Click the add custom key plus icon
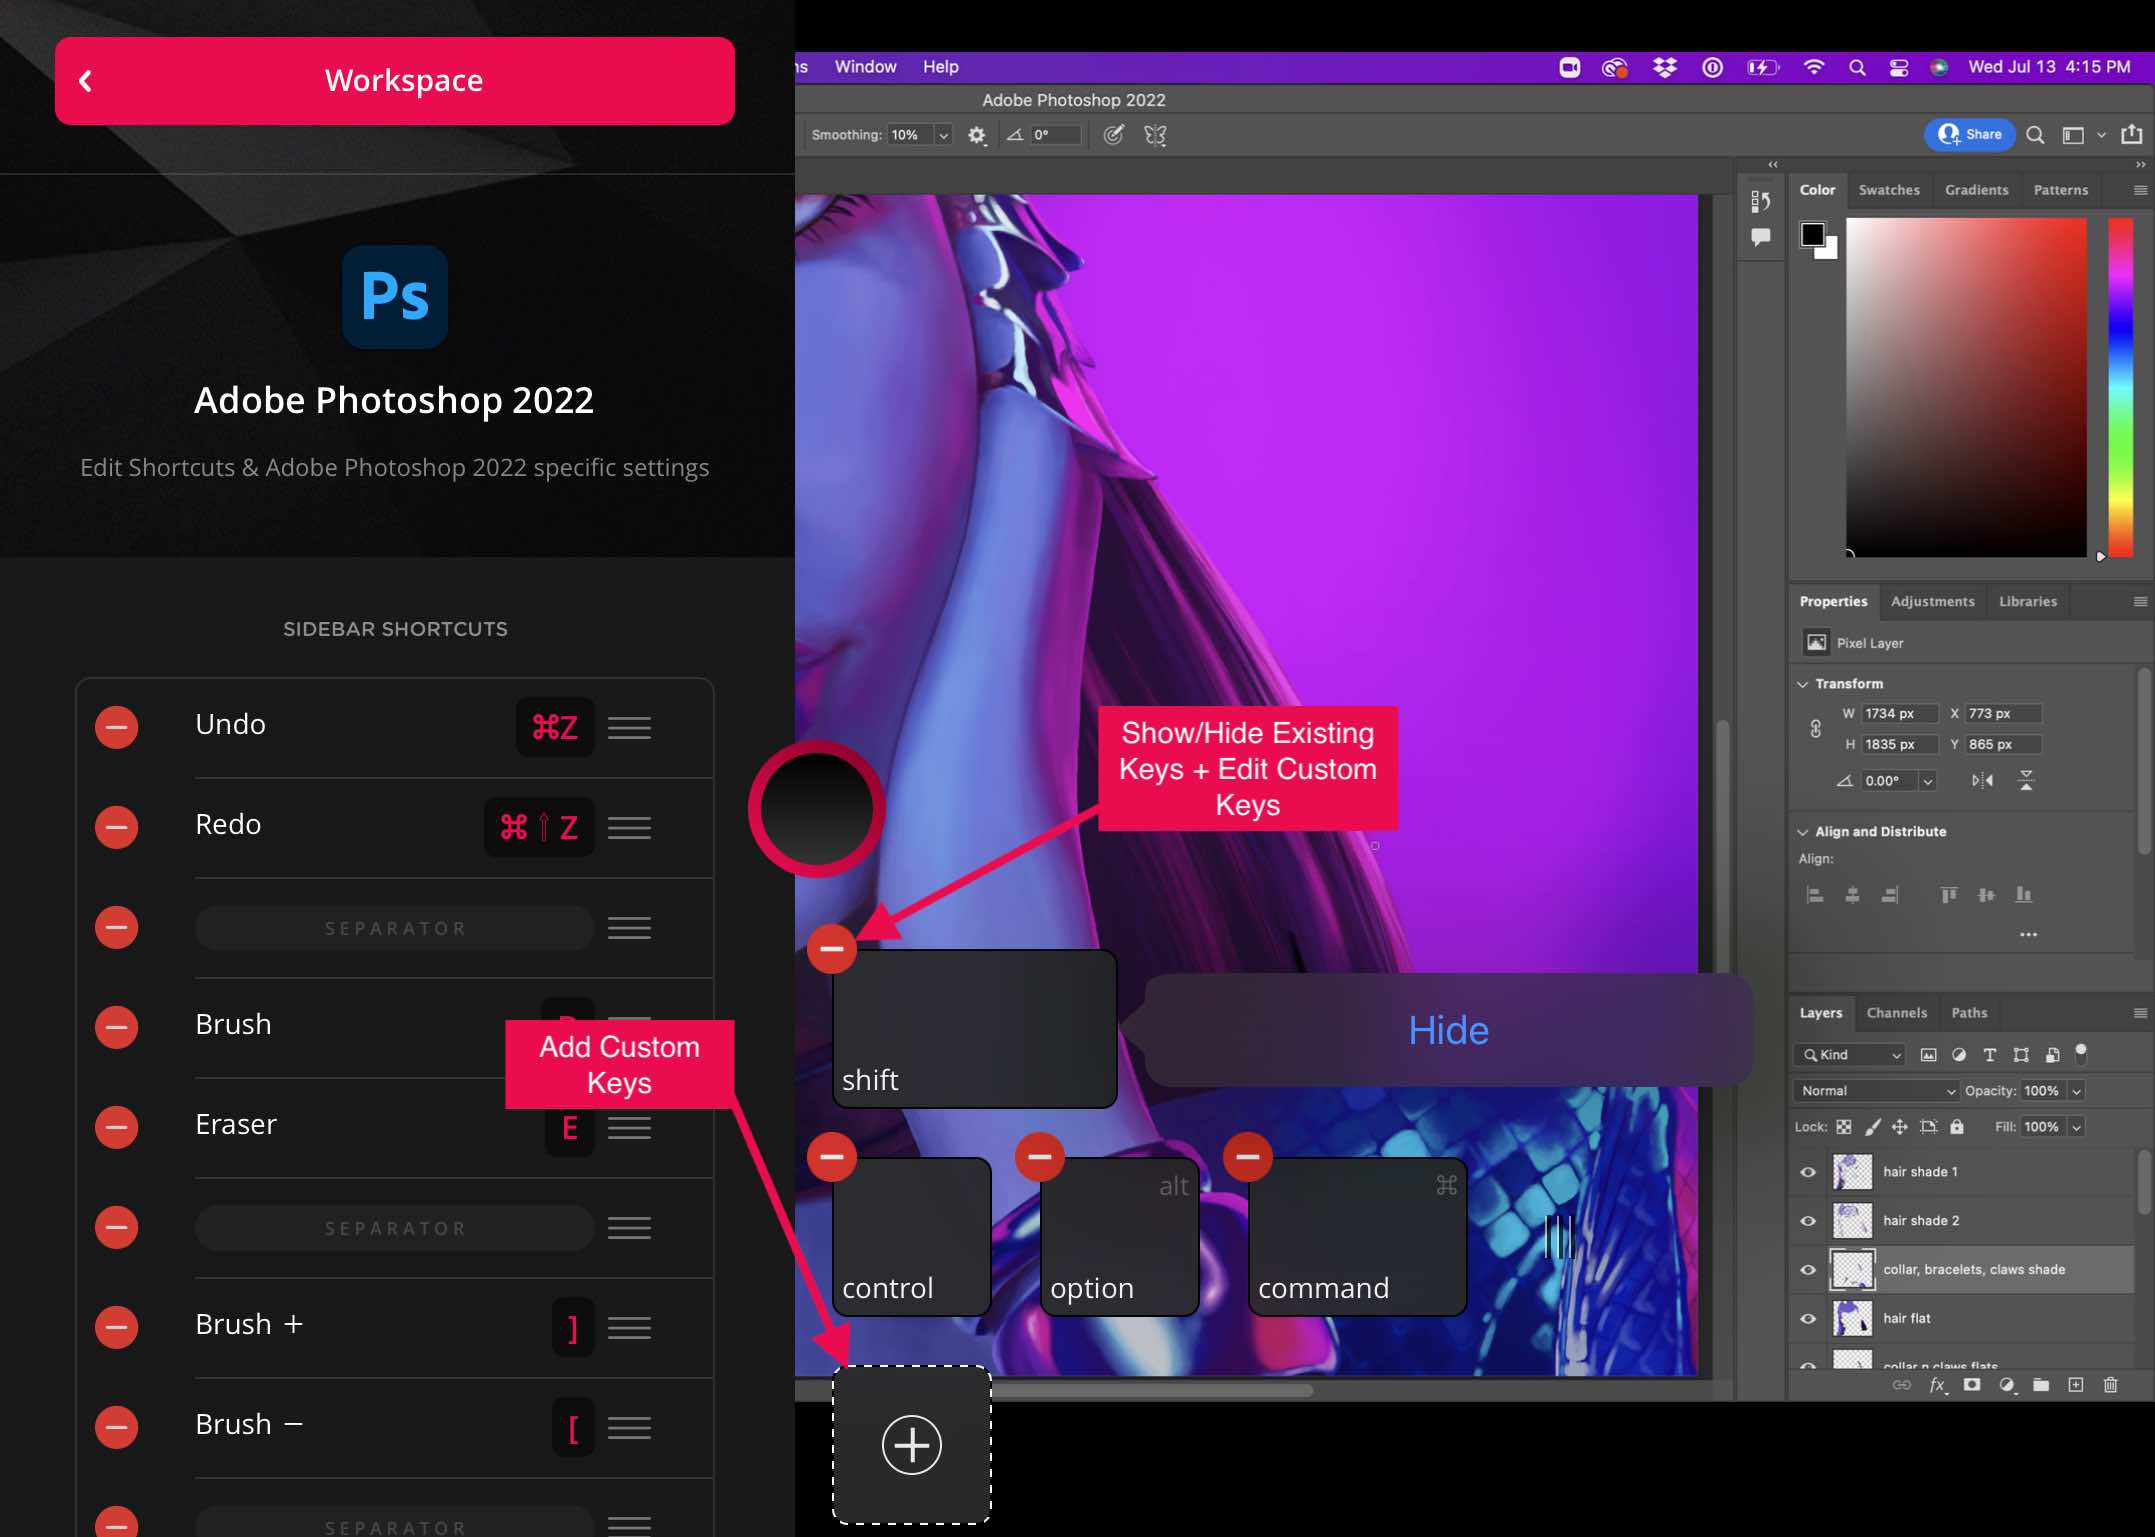The width and height of the screenshot is (2155, 1537). (x=911, y=1444)
